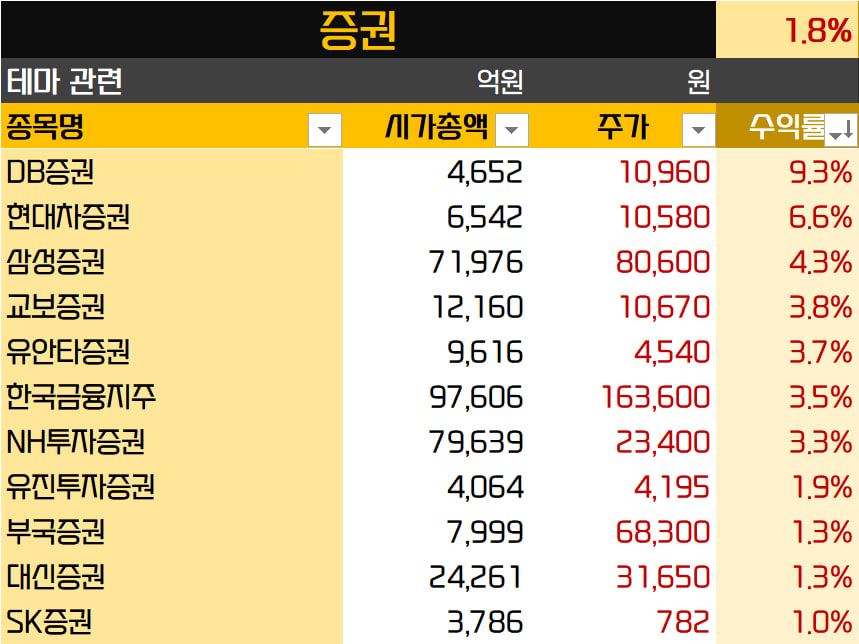
Task: Click stock price 31,650
Action: pos(663,577)
